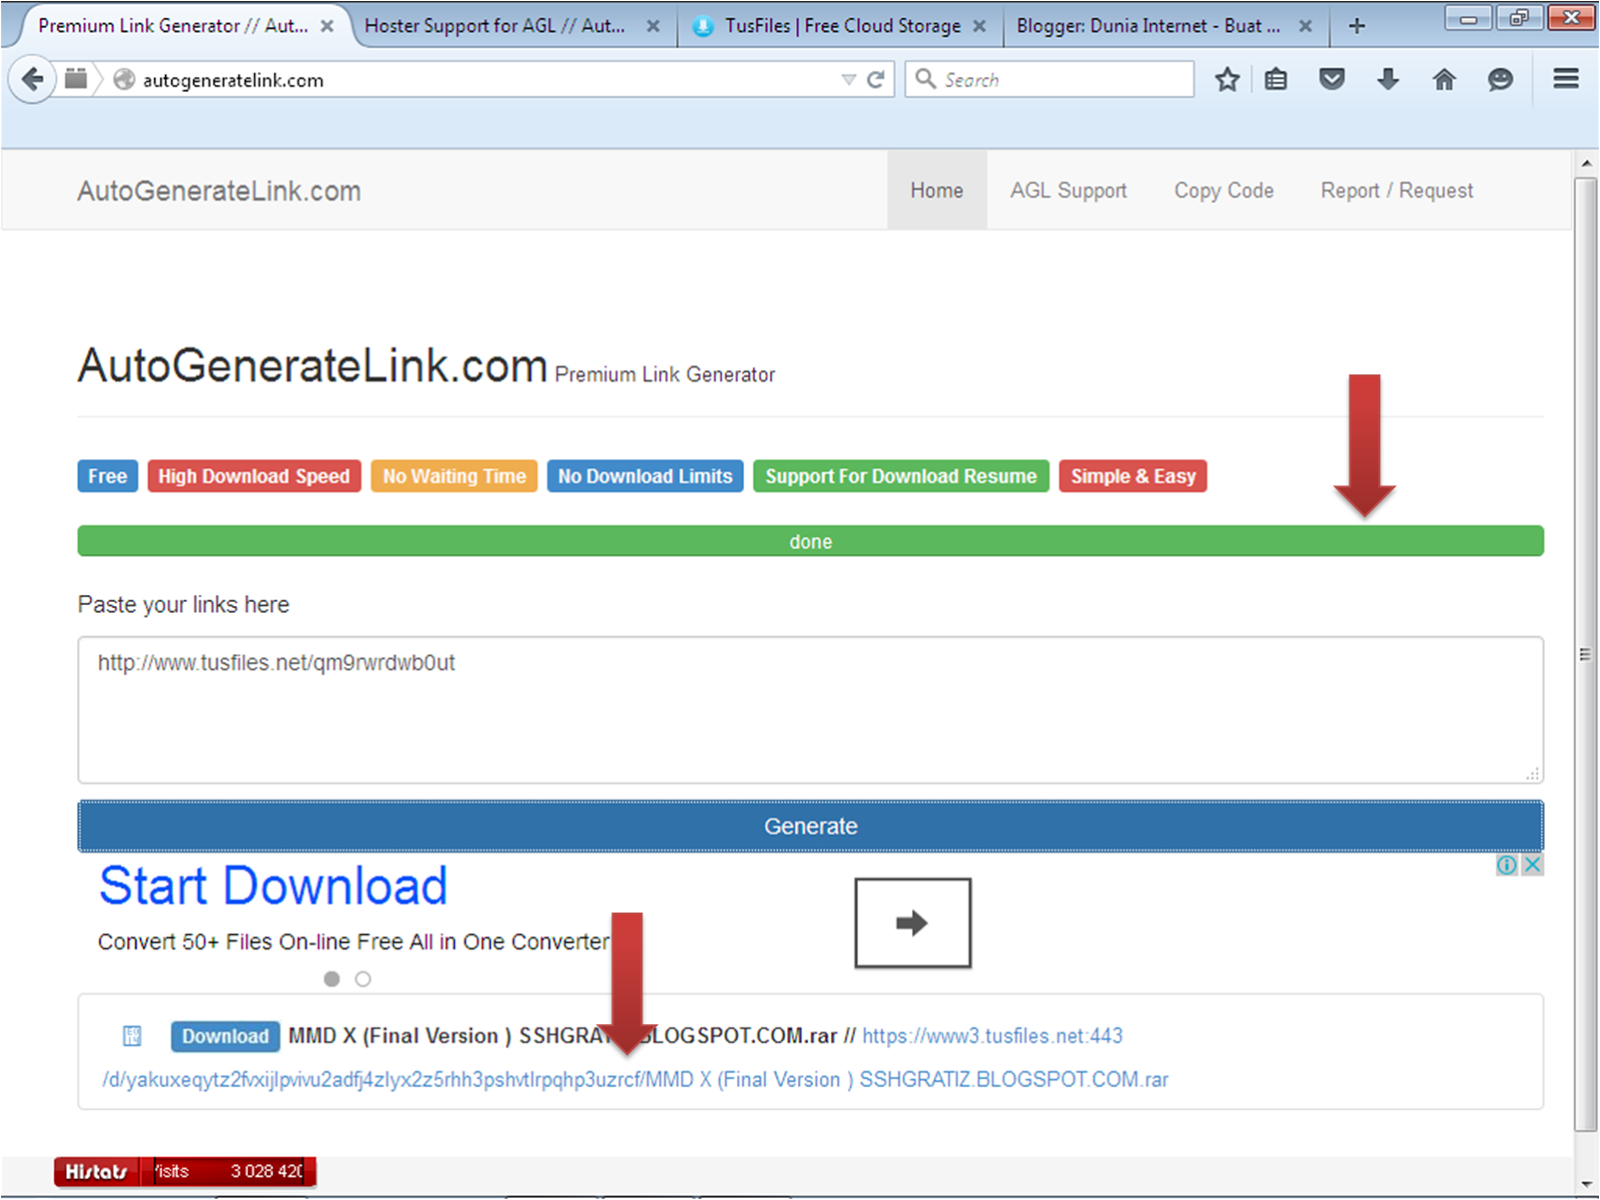The width and height of the screenshot is (1600, 1200).
Task: Click the ad arrow button
Action: pos(913,923)
